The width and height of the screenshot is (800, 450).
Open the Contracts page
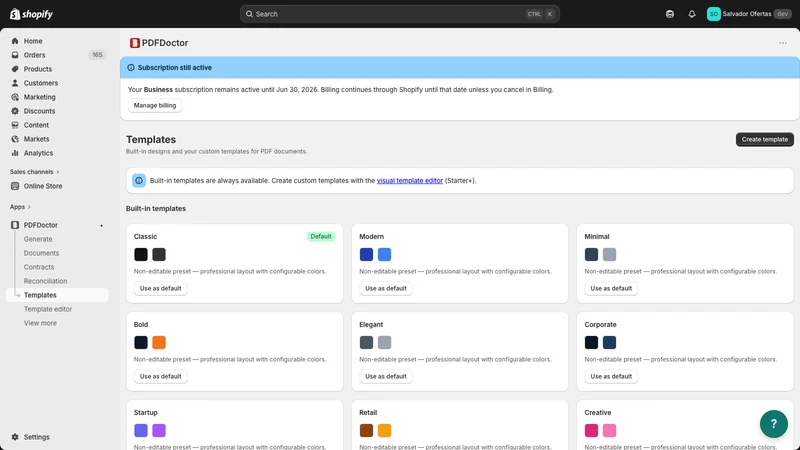point(39,267)
